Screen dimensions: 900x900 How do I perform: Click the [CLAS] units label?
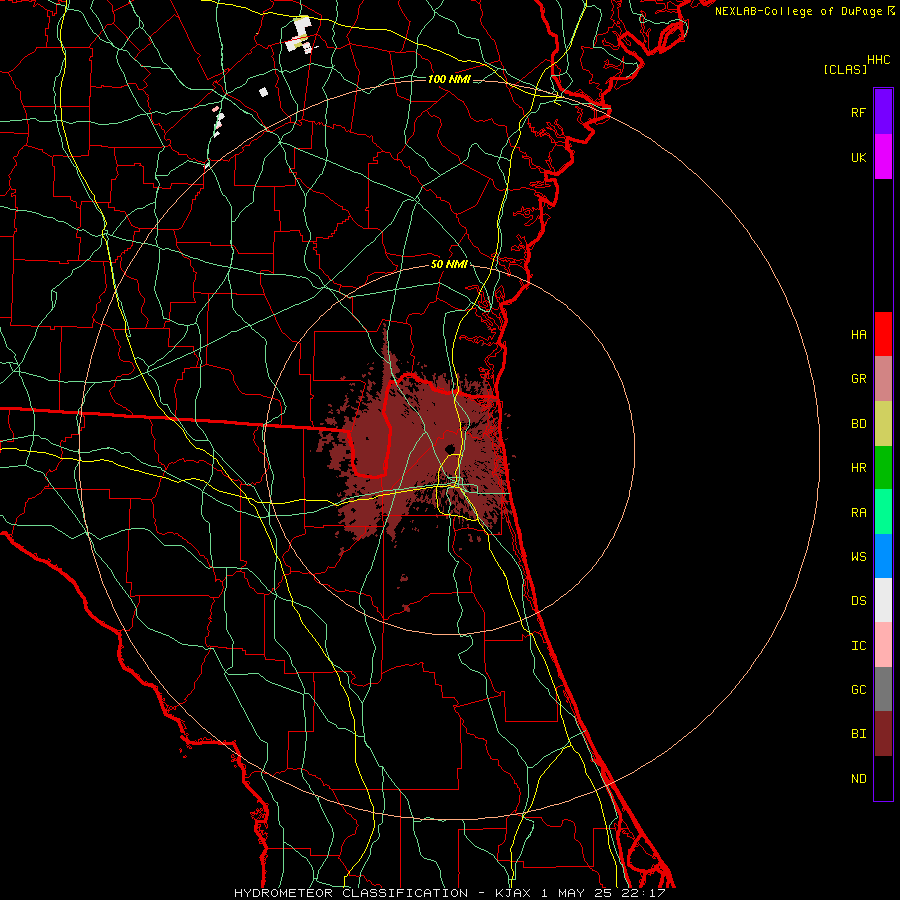point(845,69)
